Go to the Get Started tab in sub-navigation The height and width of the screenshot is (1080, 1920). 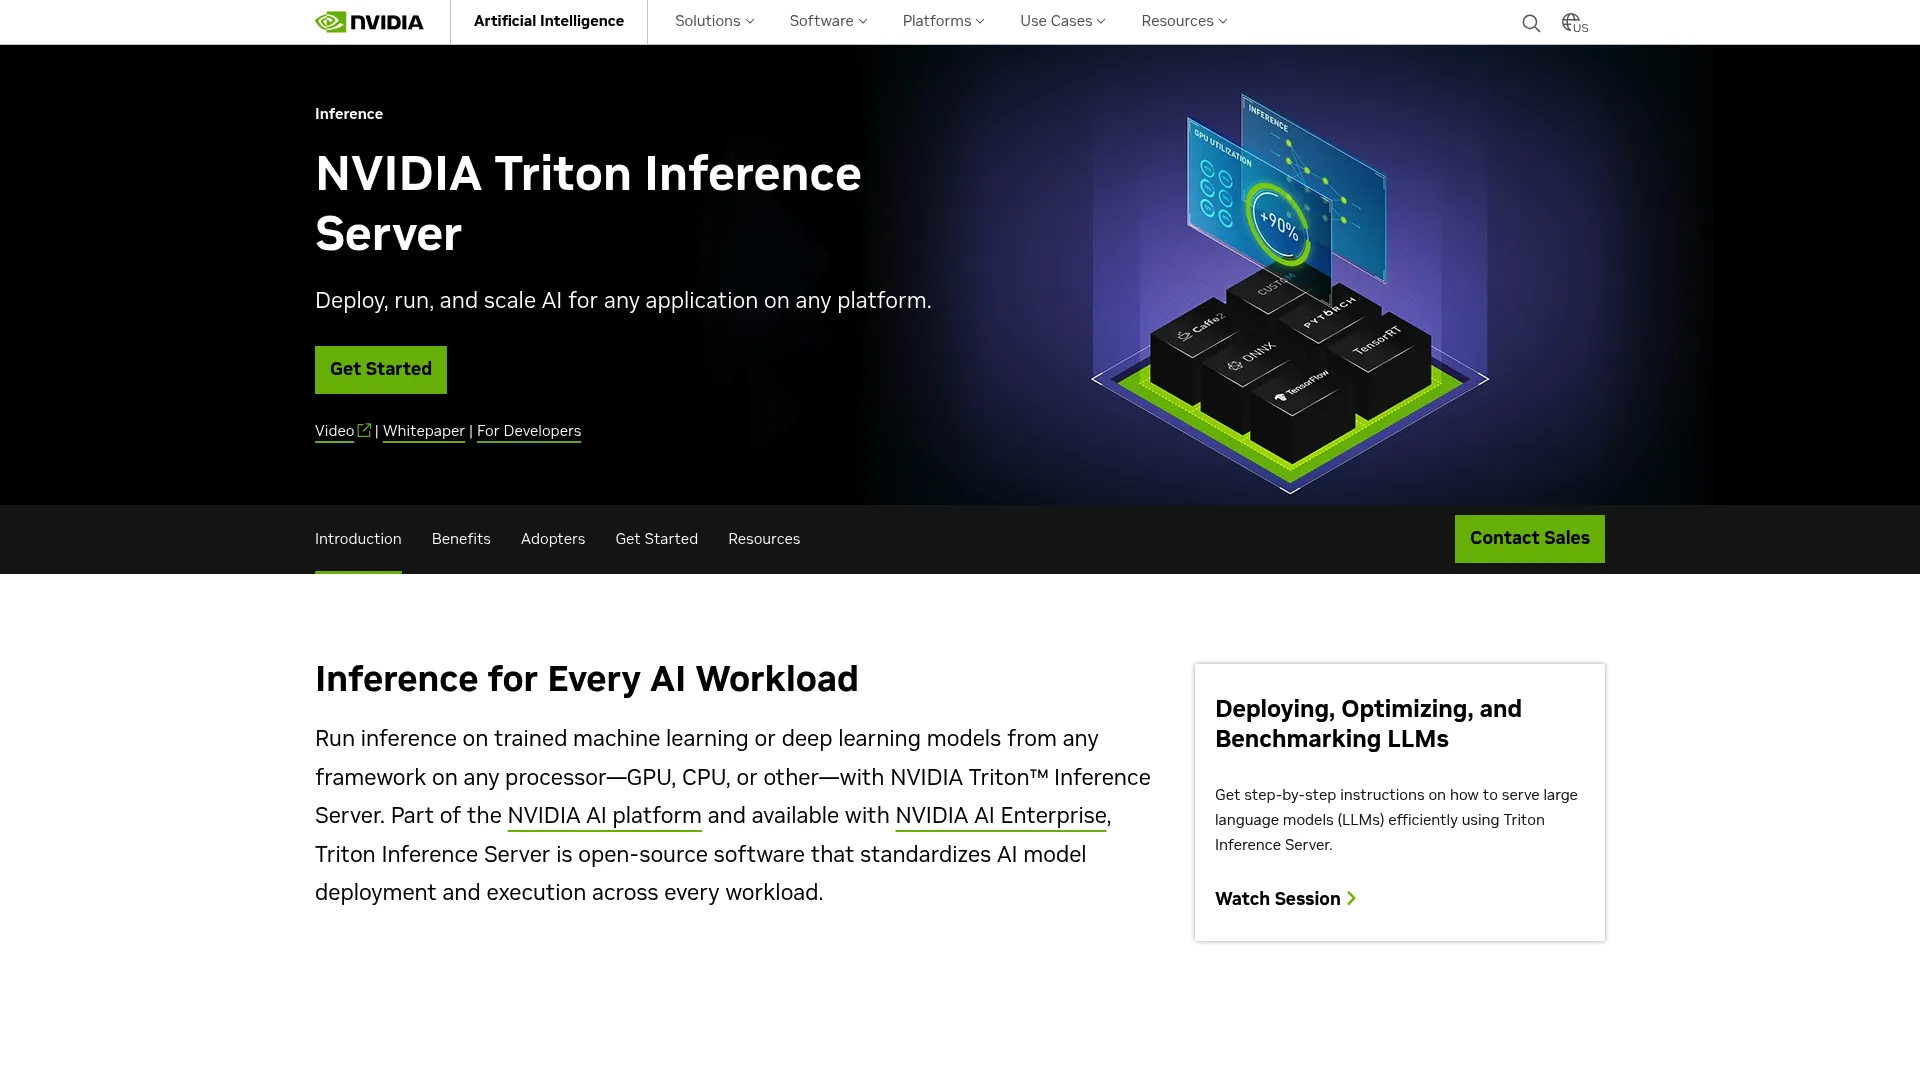tap(657, 539)
